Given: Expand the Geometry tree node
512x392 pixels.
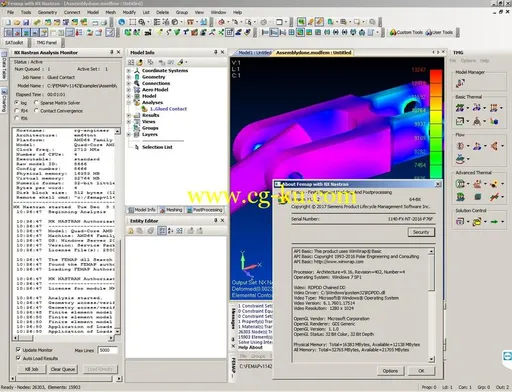Looking at the screenshot, I should 129,77.
